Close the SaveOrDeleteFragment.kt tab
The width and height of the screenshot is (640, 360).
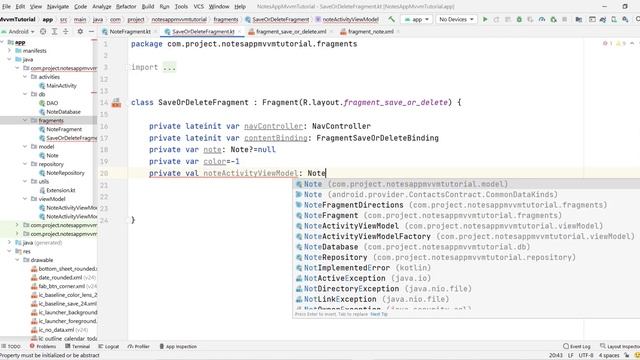click(240, 31)
